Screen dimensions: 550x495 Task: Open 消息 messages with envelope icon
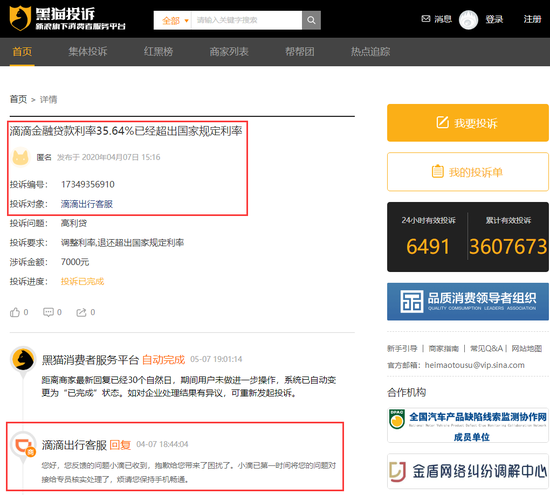[x=436, y=19]
